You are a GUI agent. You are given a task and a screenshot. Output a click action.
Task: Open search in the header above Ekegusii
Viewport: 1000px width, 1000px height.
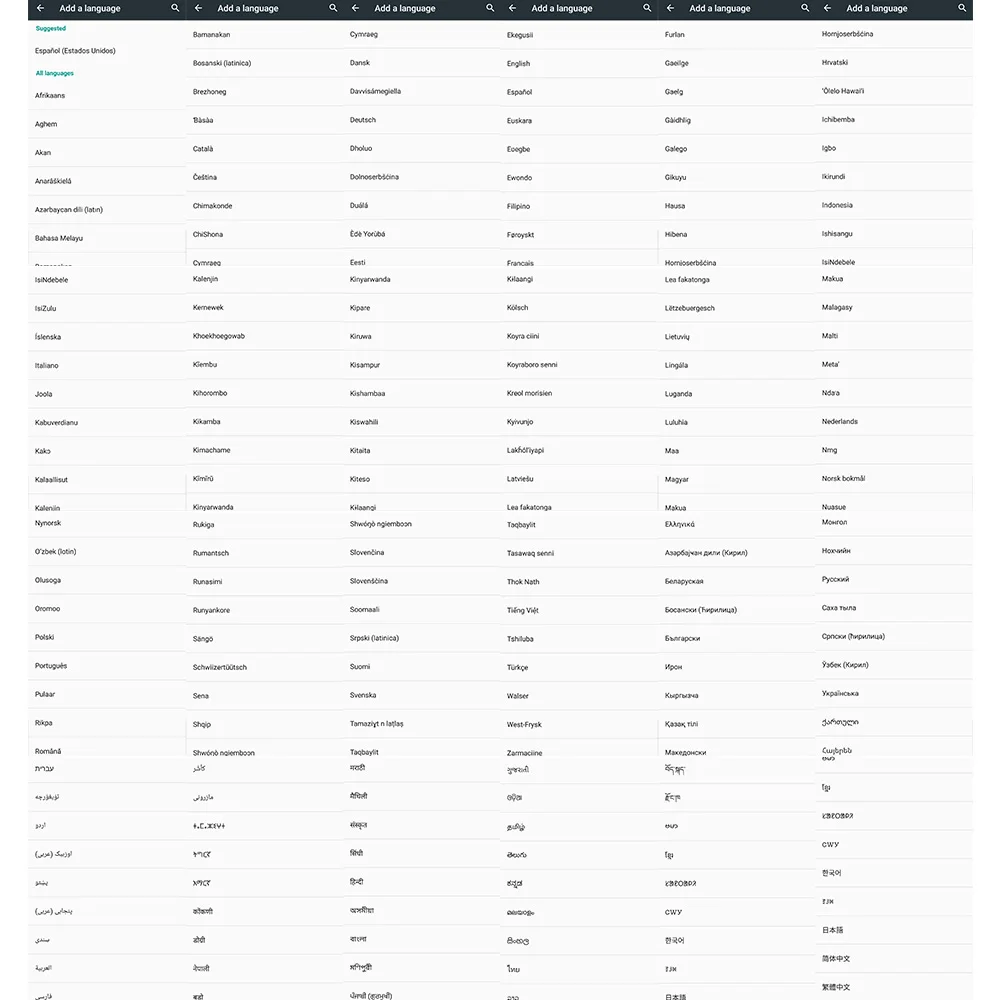pos(647,8)
